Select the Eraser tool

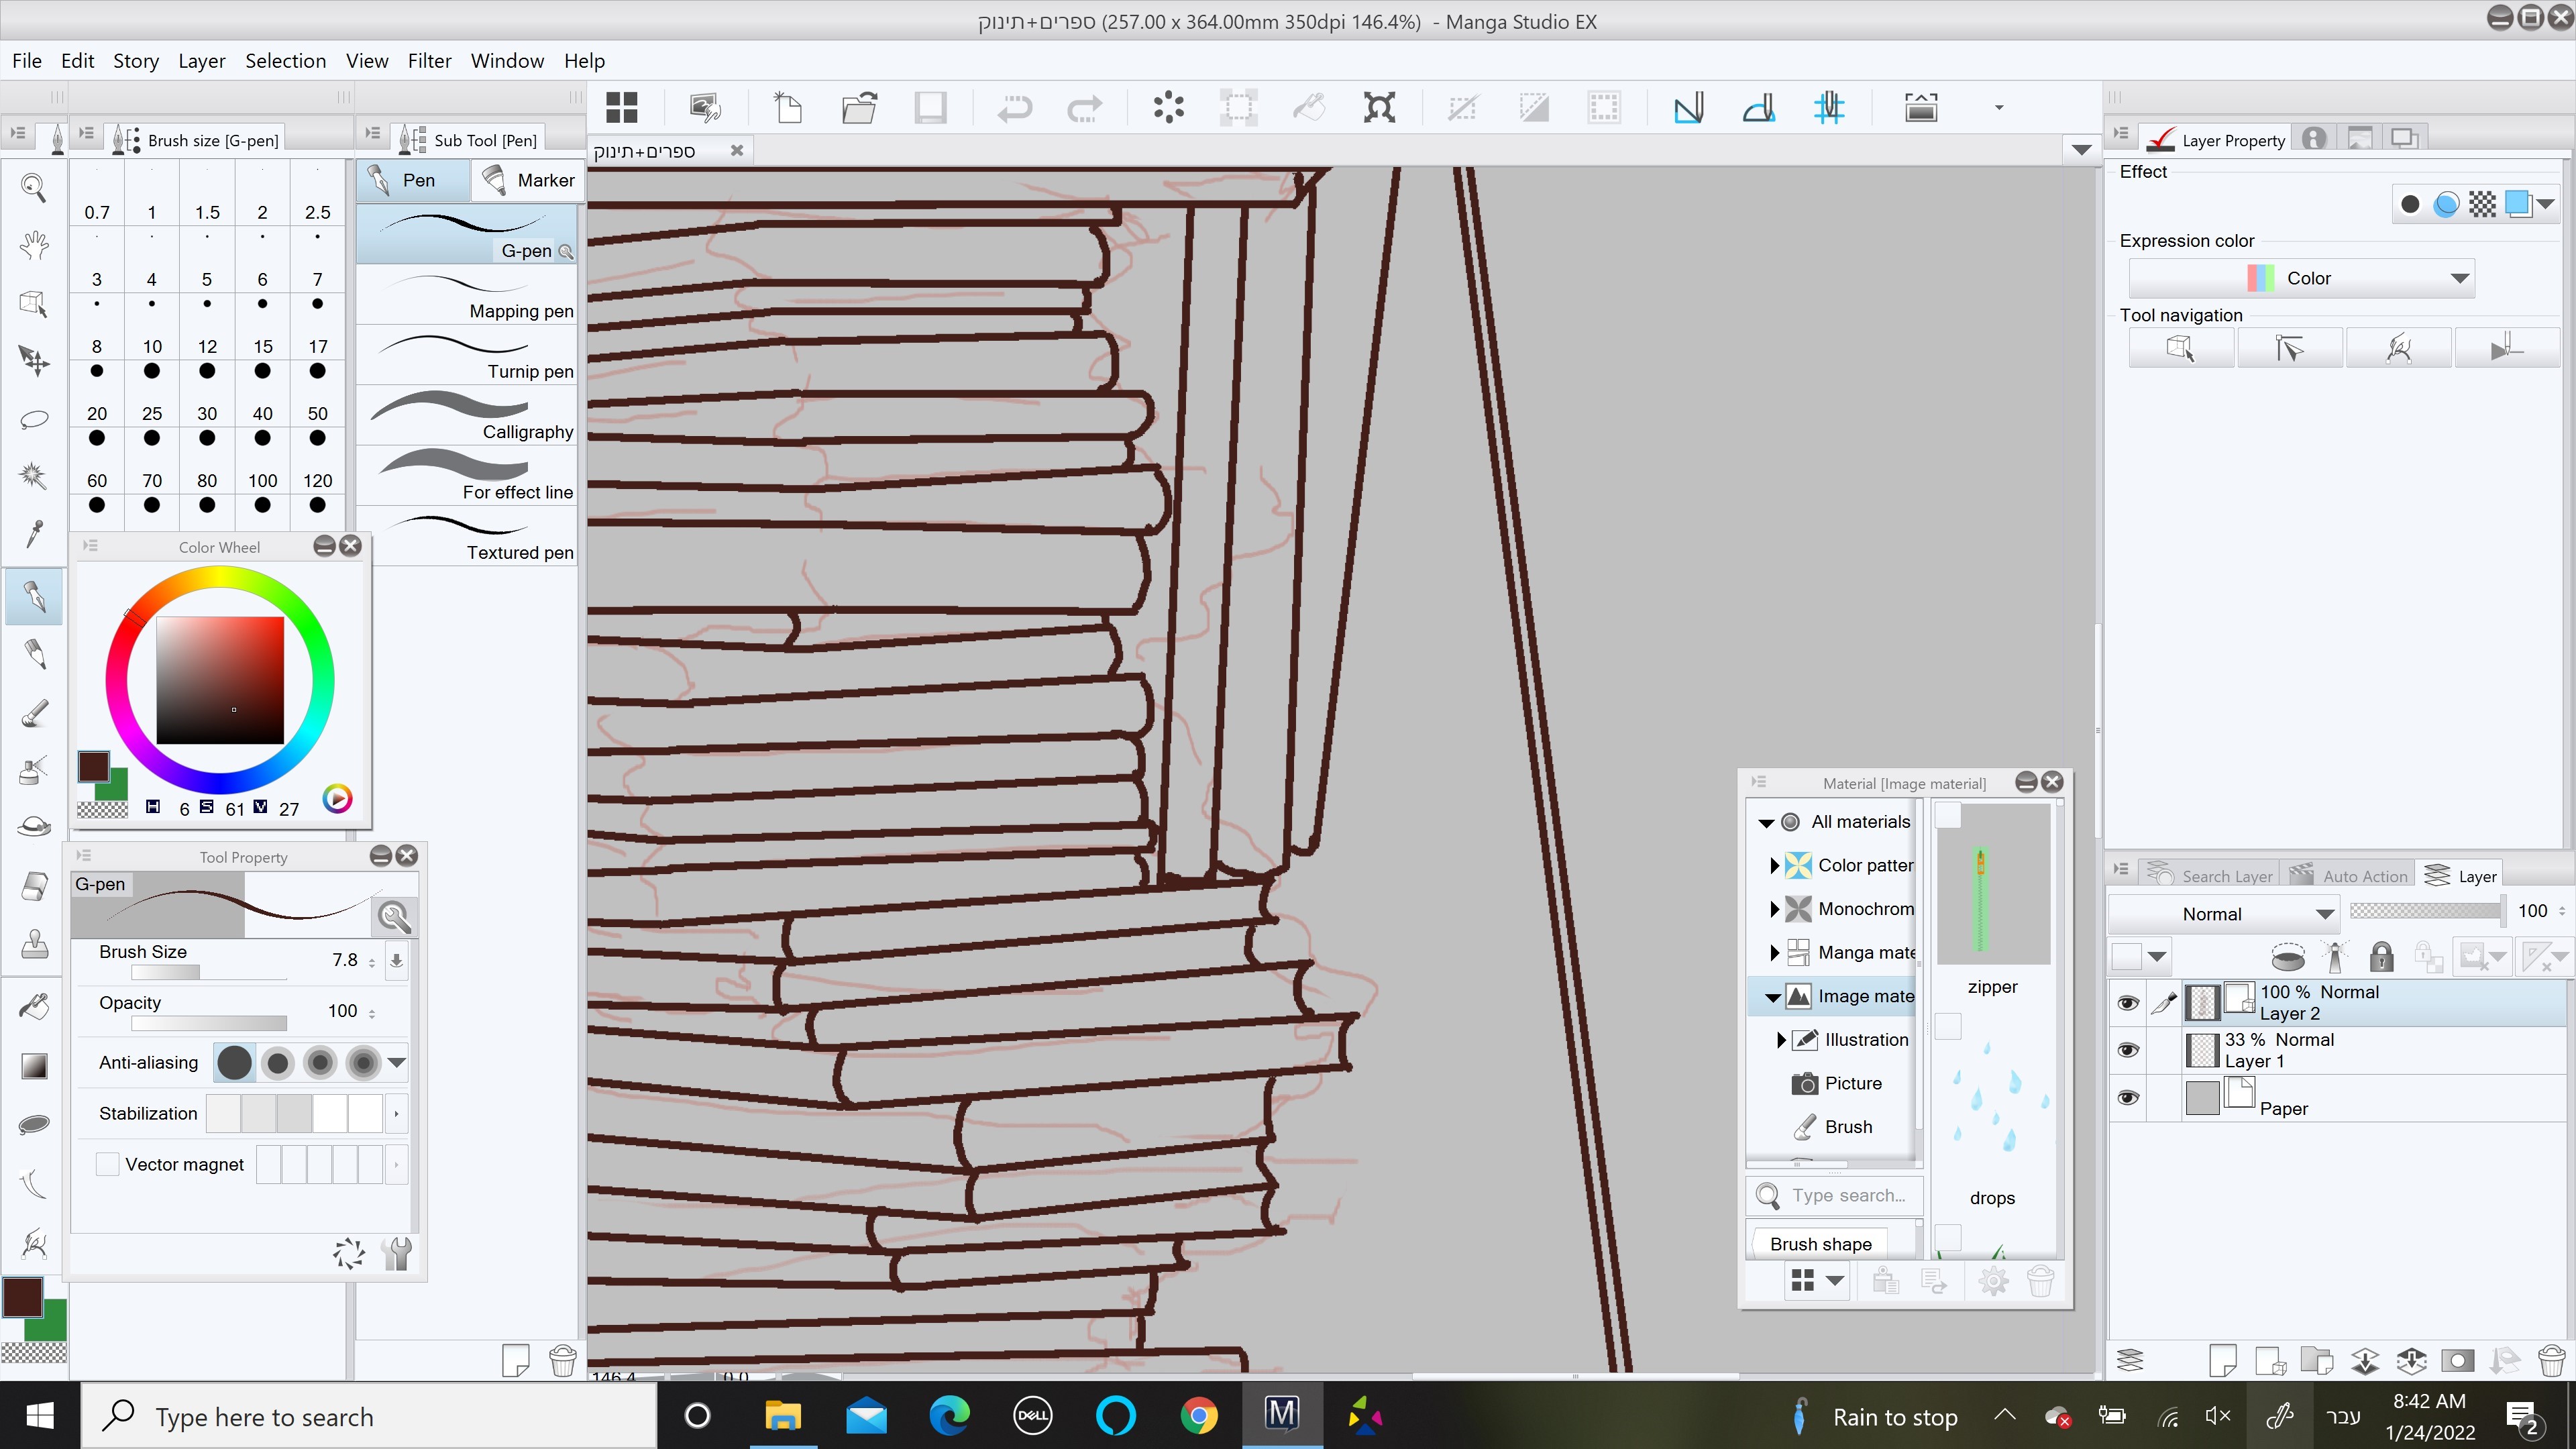[x=34, y=886]
